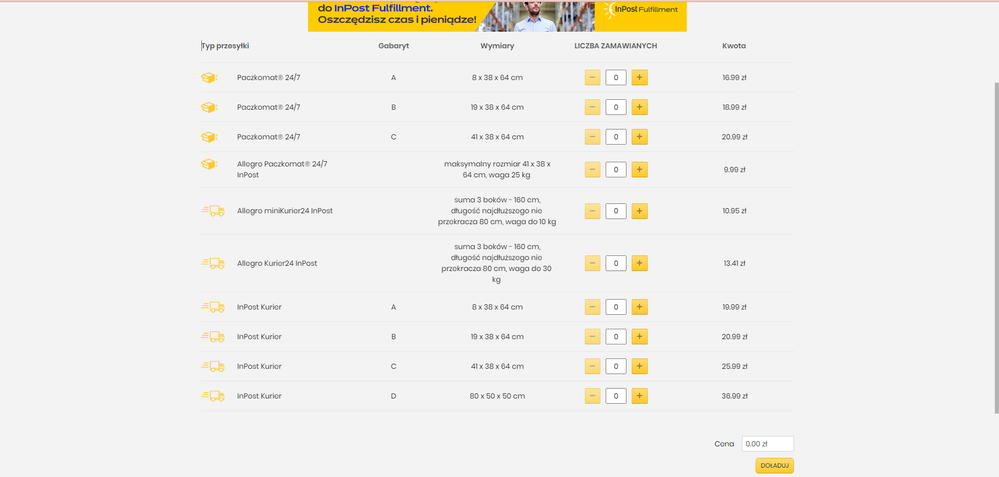The height and width of the screenshot is (477, 999).
Task: Click the 'LICZBA ZAMAWIANYCH' column header
Action: [615, 46]
